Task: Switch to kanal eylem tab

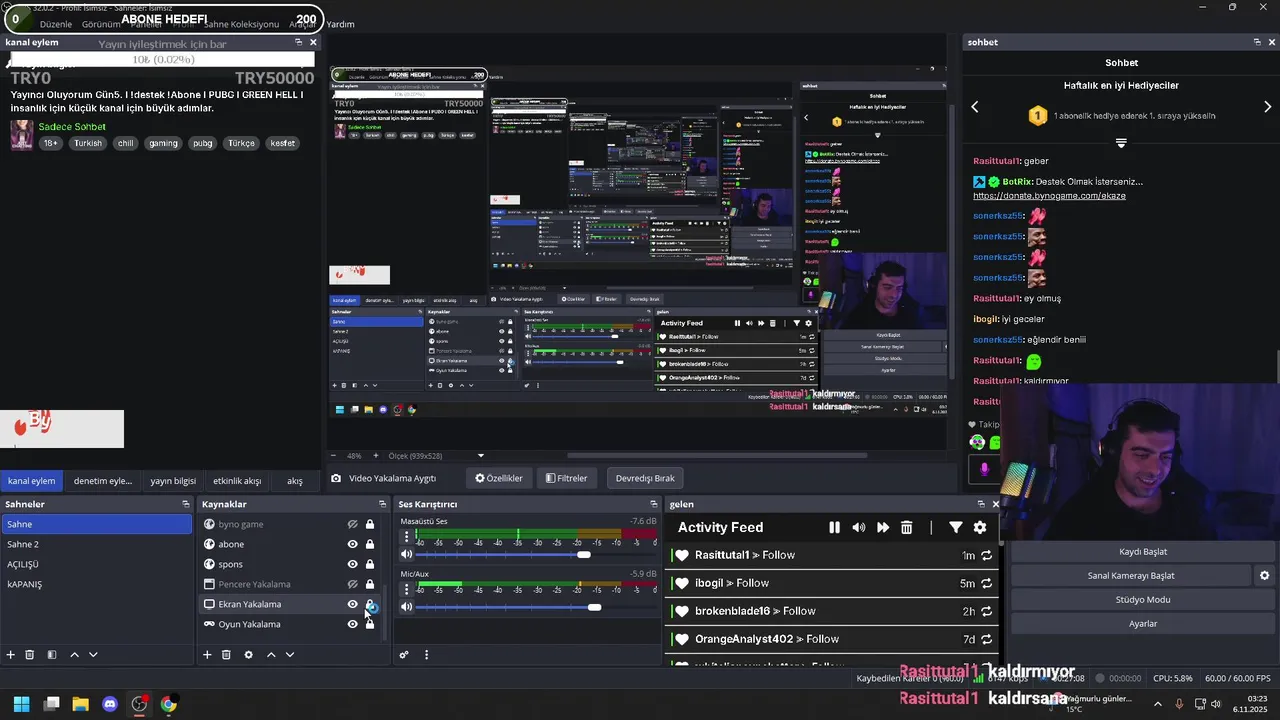Action: [31, 481]
